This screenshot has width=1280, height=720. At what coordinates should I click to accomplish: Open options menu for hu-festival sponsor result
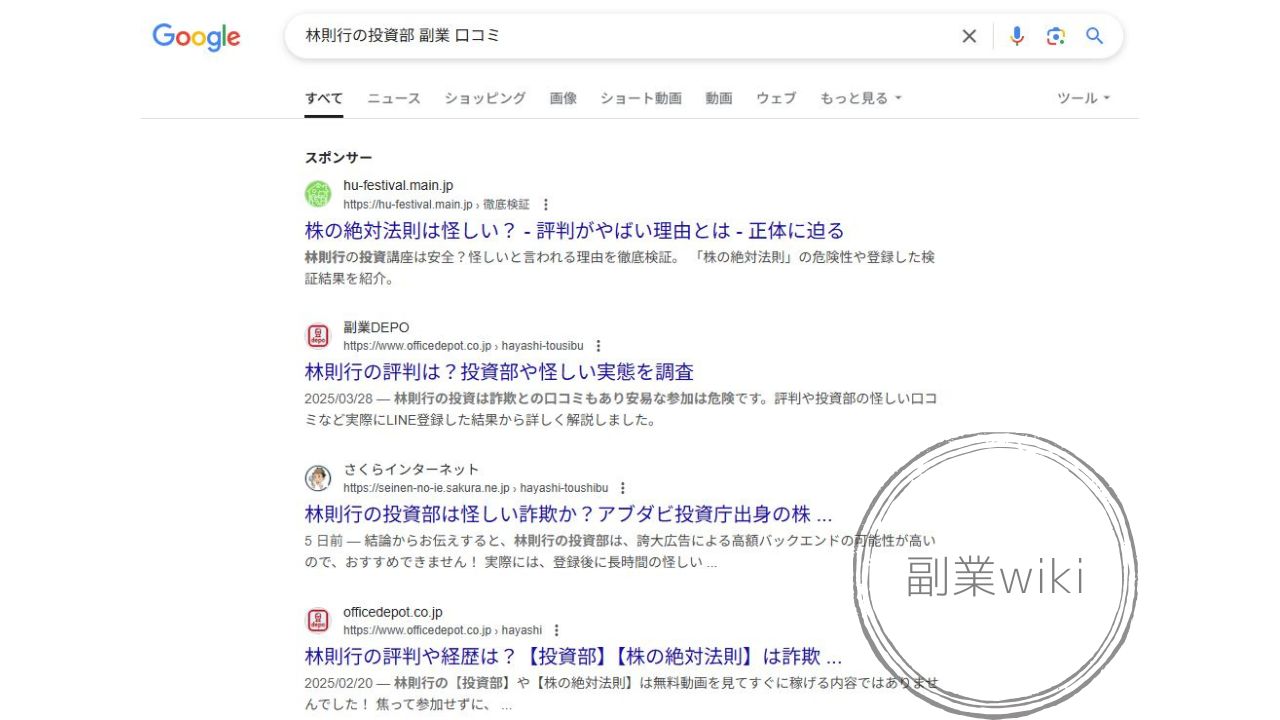pyautogui.click(x=545, y=204)
